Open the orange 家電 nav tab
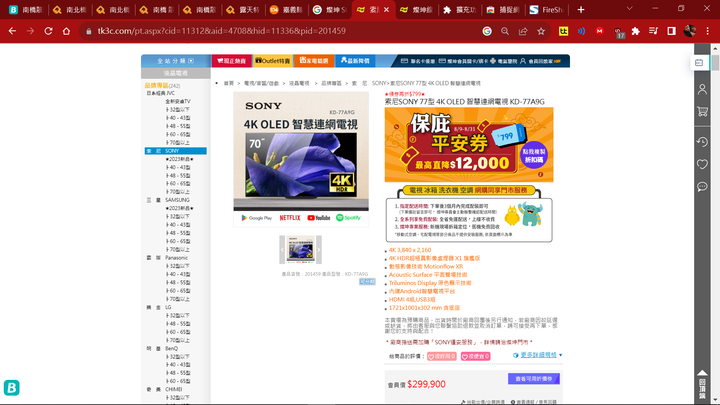Image resolution: width=720 pixels, height=405 pixels. [x=314, y=61]
